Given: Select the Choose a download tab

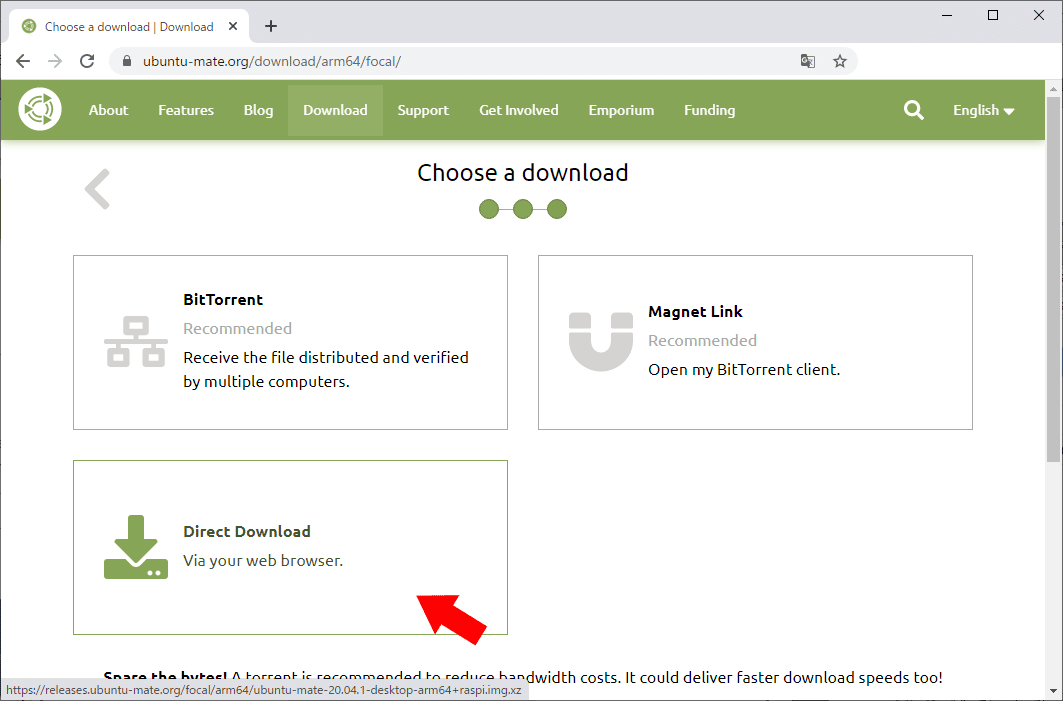Looking at the screenshot, I should point(129,26).
